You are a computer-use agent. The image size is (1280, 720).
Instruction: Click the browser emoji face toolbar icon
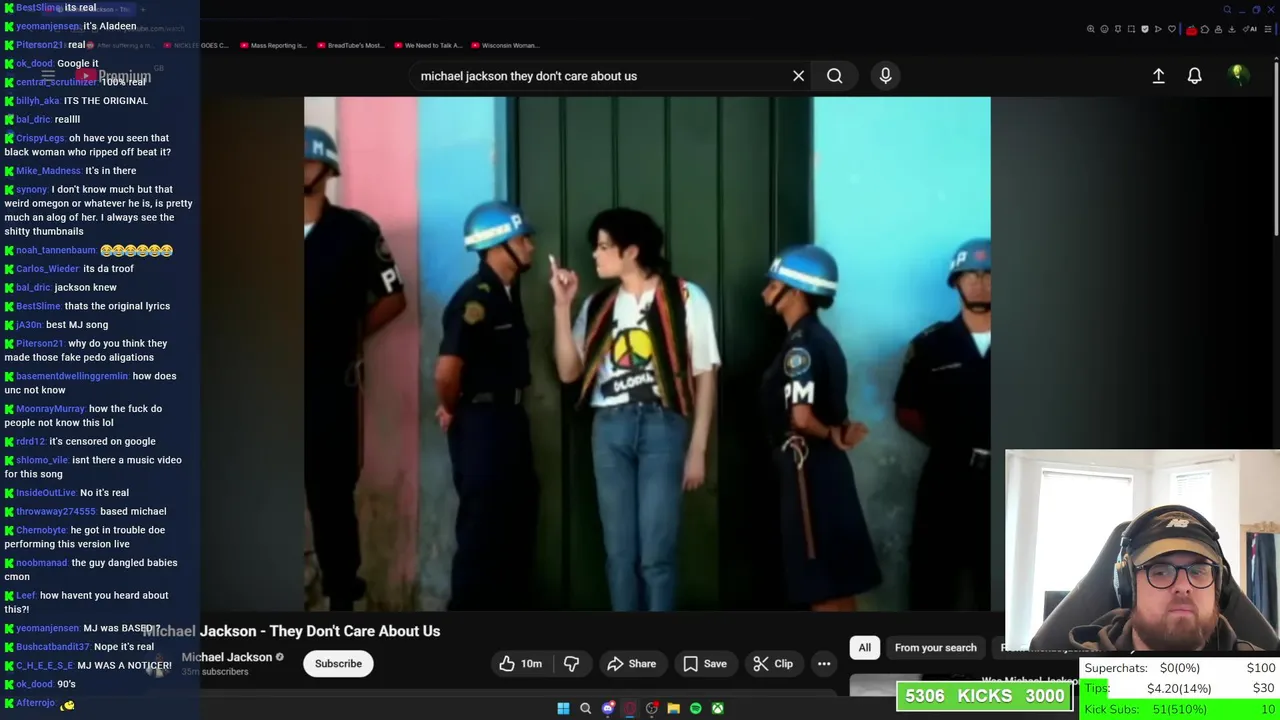1104,29
